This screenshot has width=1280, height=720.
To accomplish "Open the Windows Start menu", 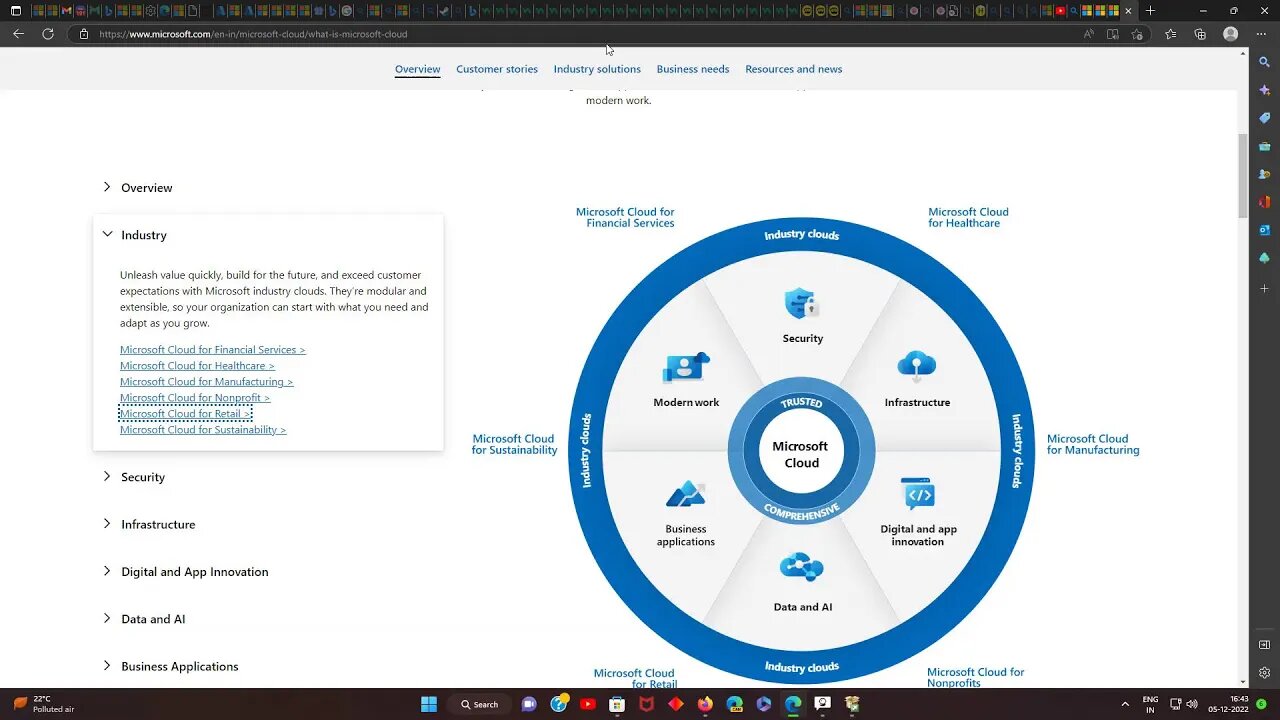I will (x=429, y=704).
